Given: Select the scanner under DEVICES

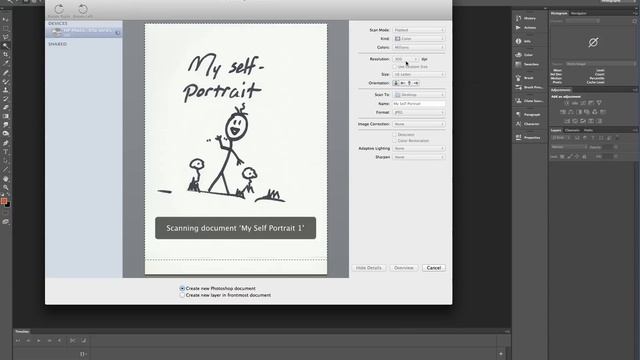Looking at the screenshot, I should 84,32.
